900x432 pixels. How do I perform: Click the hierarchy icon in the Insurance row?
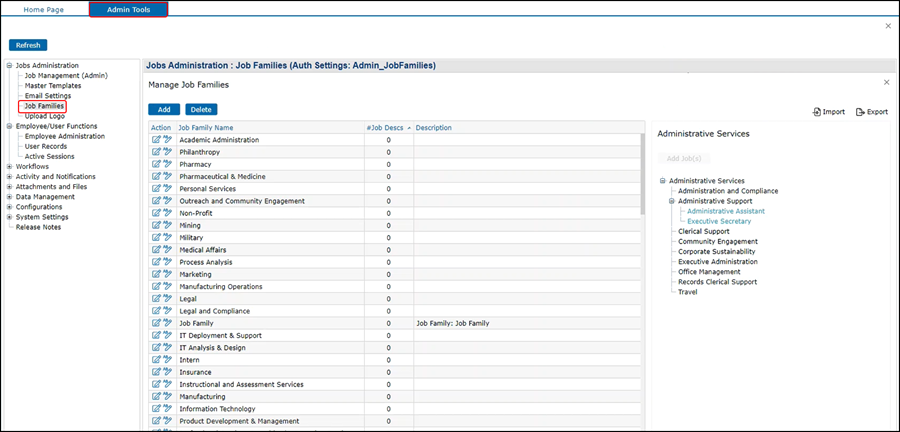point(167,372)
